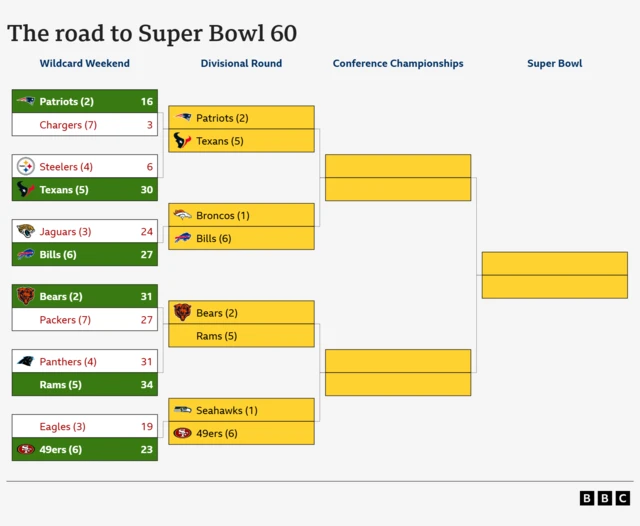
Task: Click the Eagles (3) result row
Action: [85, 426]
